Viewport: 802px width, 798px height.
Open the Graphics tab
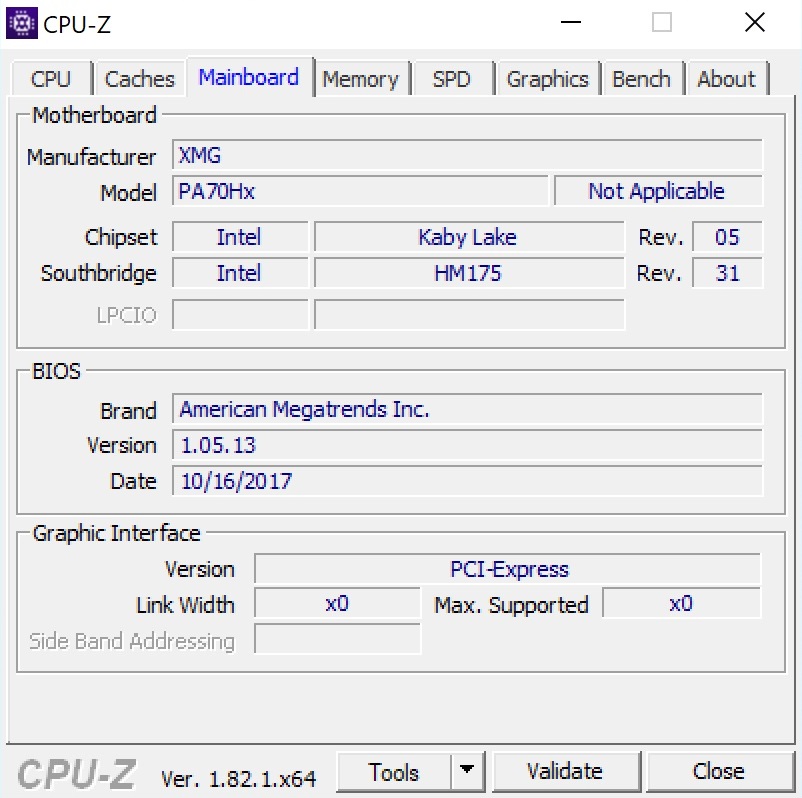547,79
